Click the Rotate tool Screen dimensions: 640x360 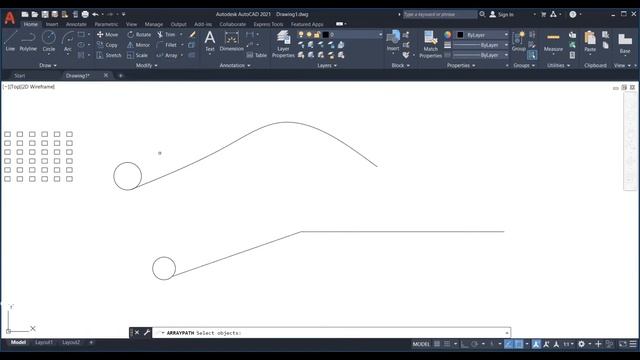[139, 35]
